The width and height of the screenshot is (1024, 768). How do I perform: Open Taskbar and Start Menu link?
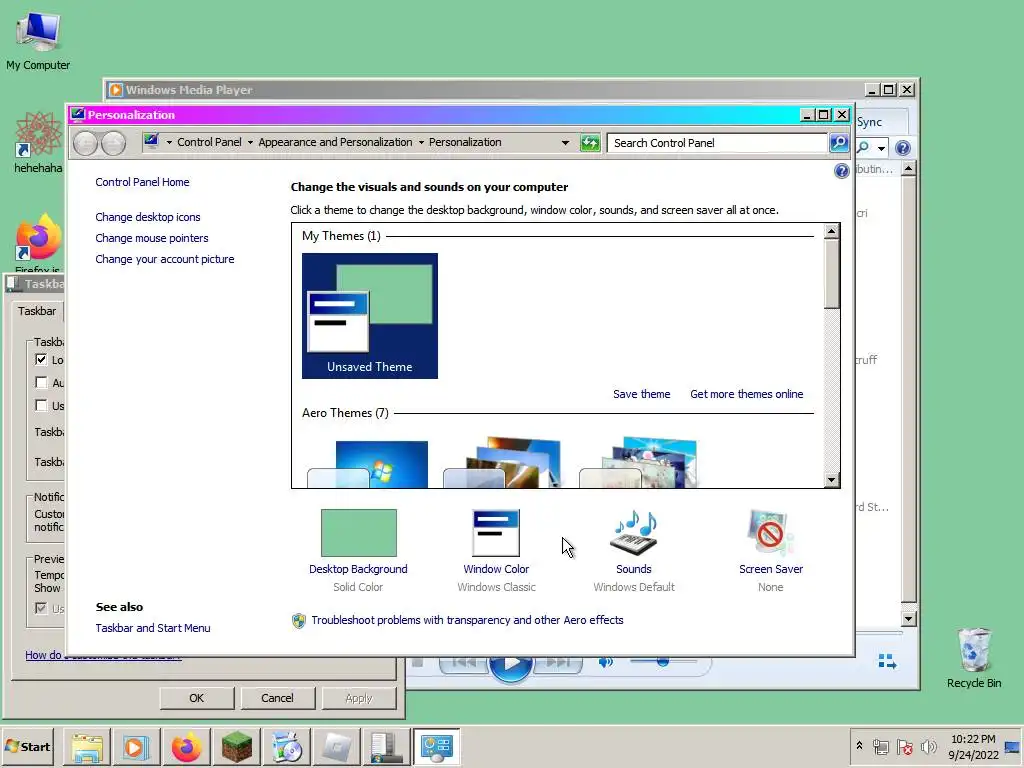pos(153,628)
